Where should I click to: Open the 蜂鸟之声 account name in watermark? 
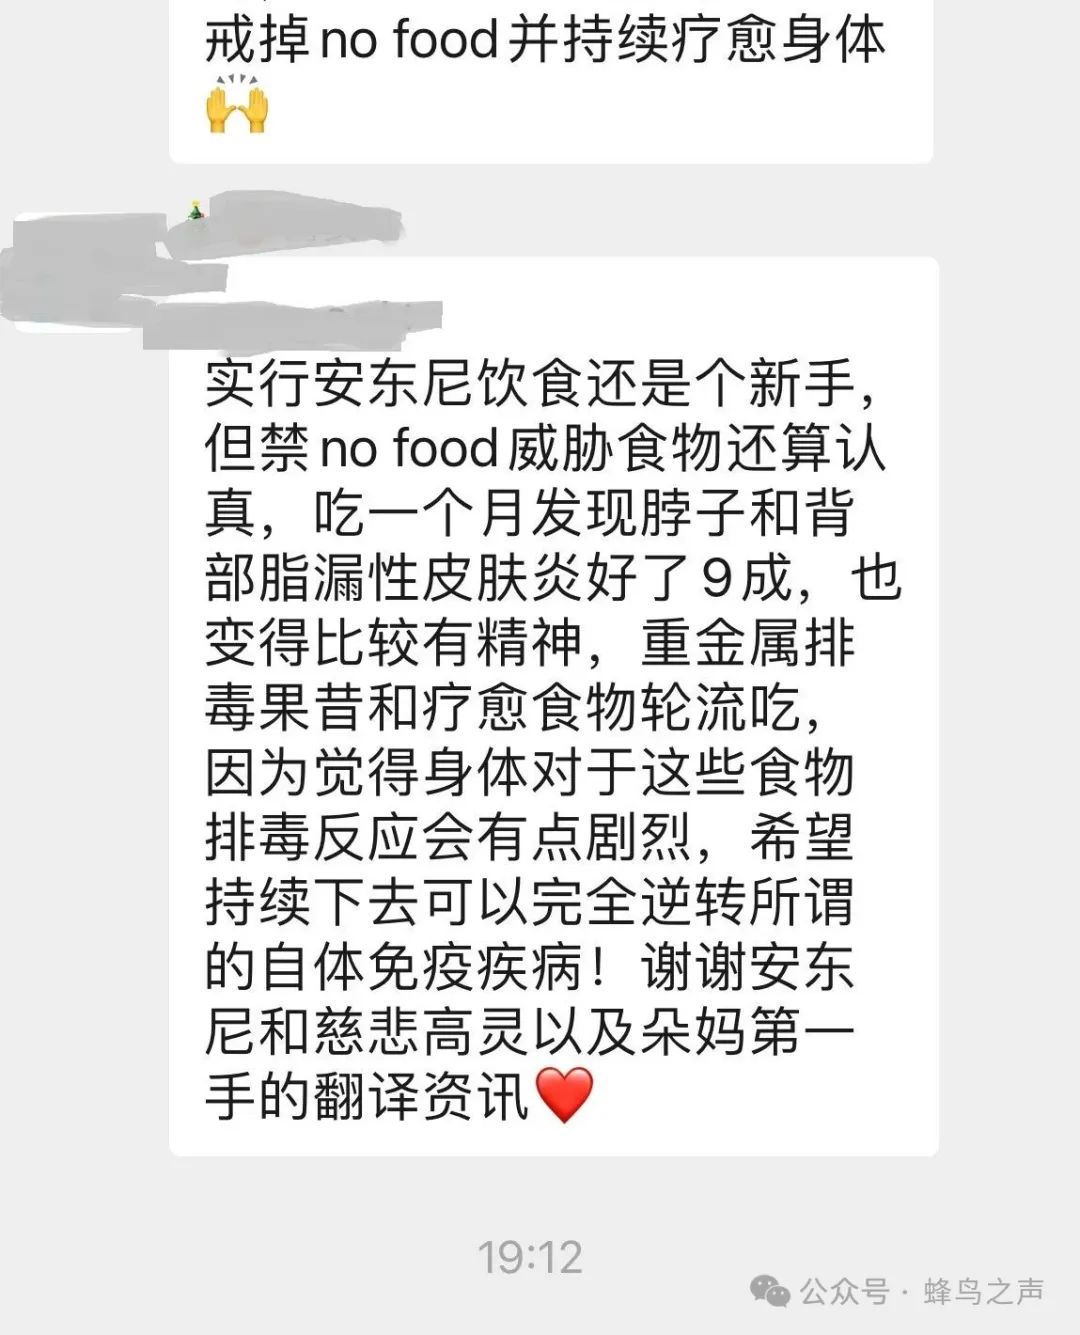tap(984, 1291)
